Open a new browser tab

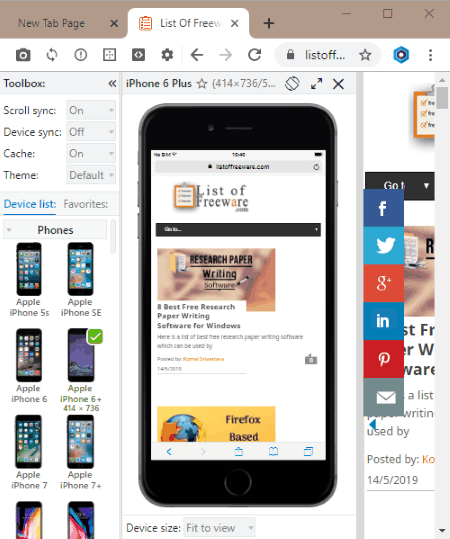click(x=268, y=23)
